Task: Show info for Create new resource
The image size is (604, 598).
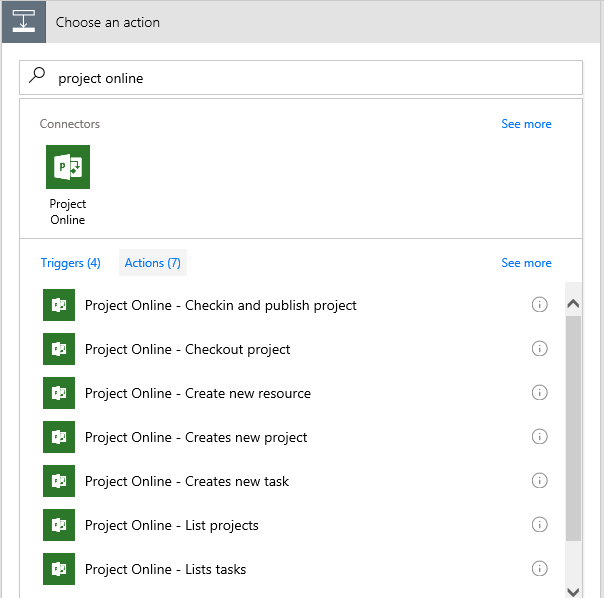Action: click(539, 393)
